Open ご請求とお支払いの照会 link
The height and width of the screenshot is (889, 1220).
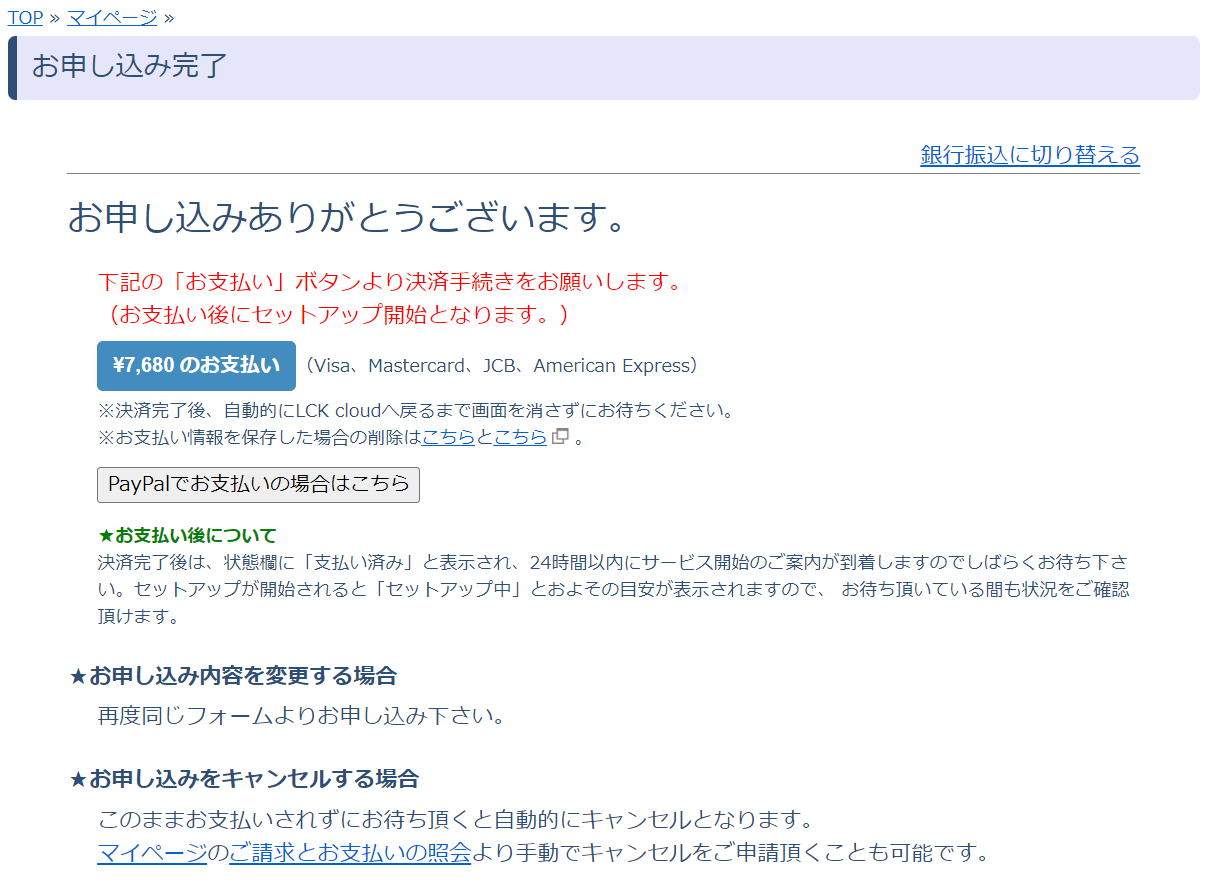tap(350, 853)
